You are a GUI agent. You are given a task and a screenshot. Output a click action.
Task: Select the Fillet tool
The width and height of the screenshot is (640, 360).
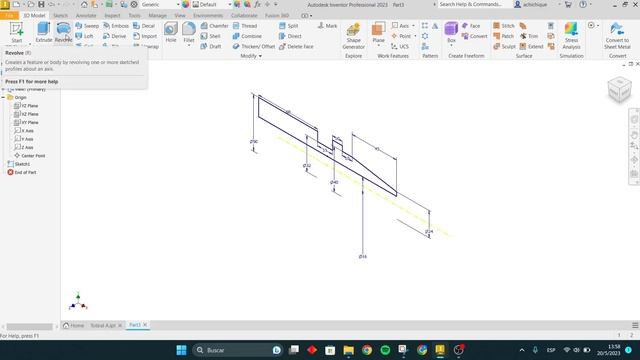click(189, 31)
